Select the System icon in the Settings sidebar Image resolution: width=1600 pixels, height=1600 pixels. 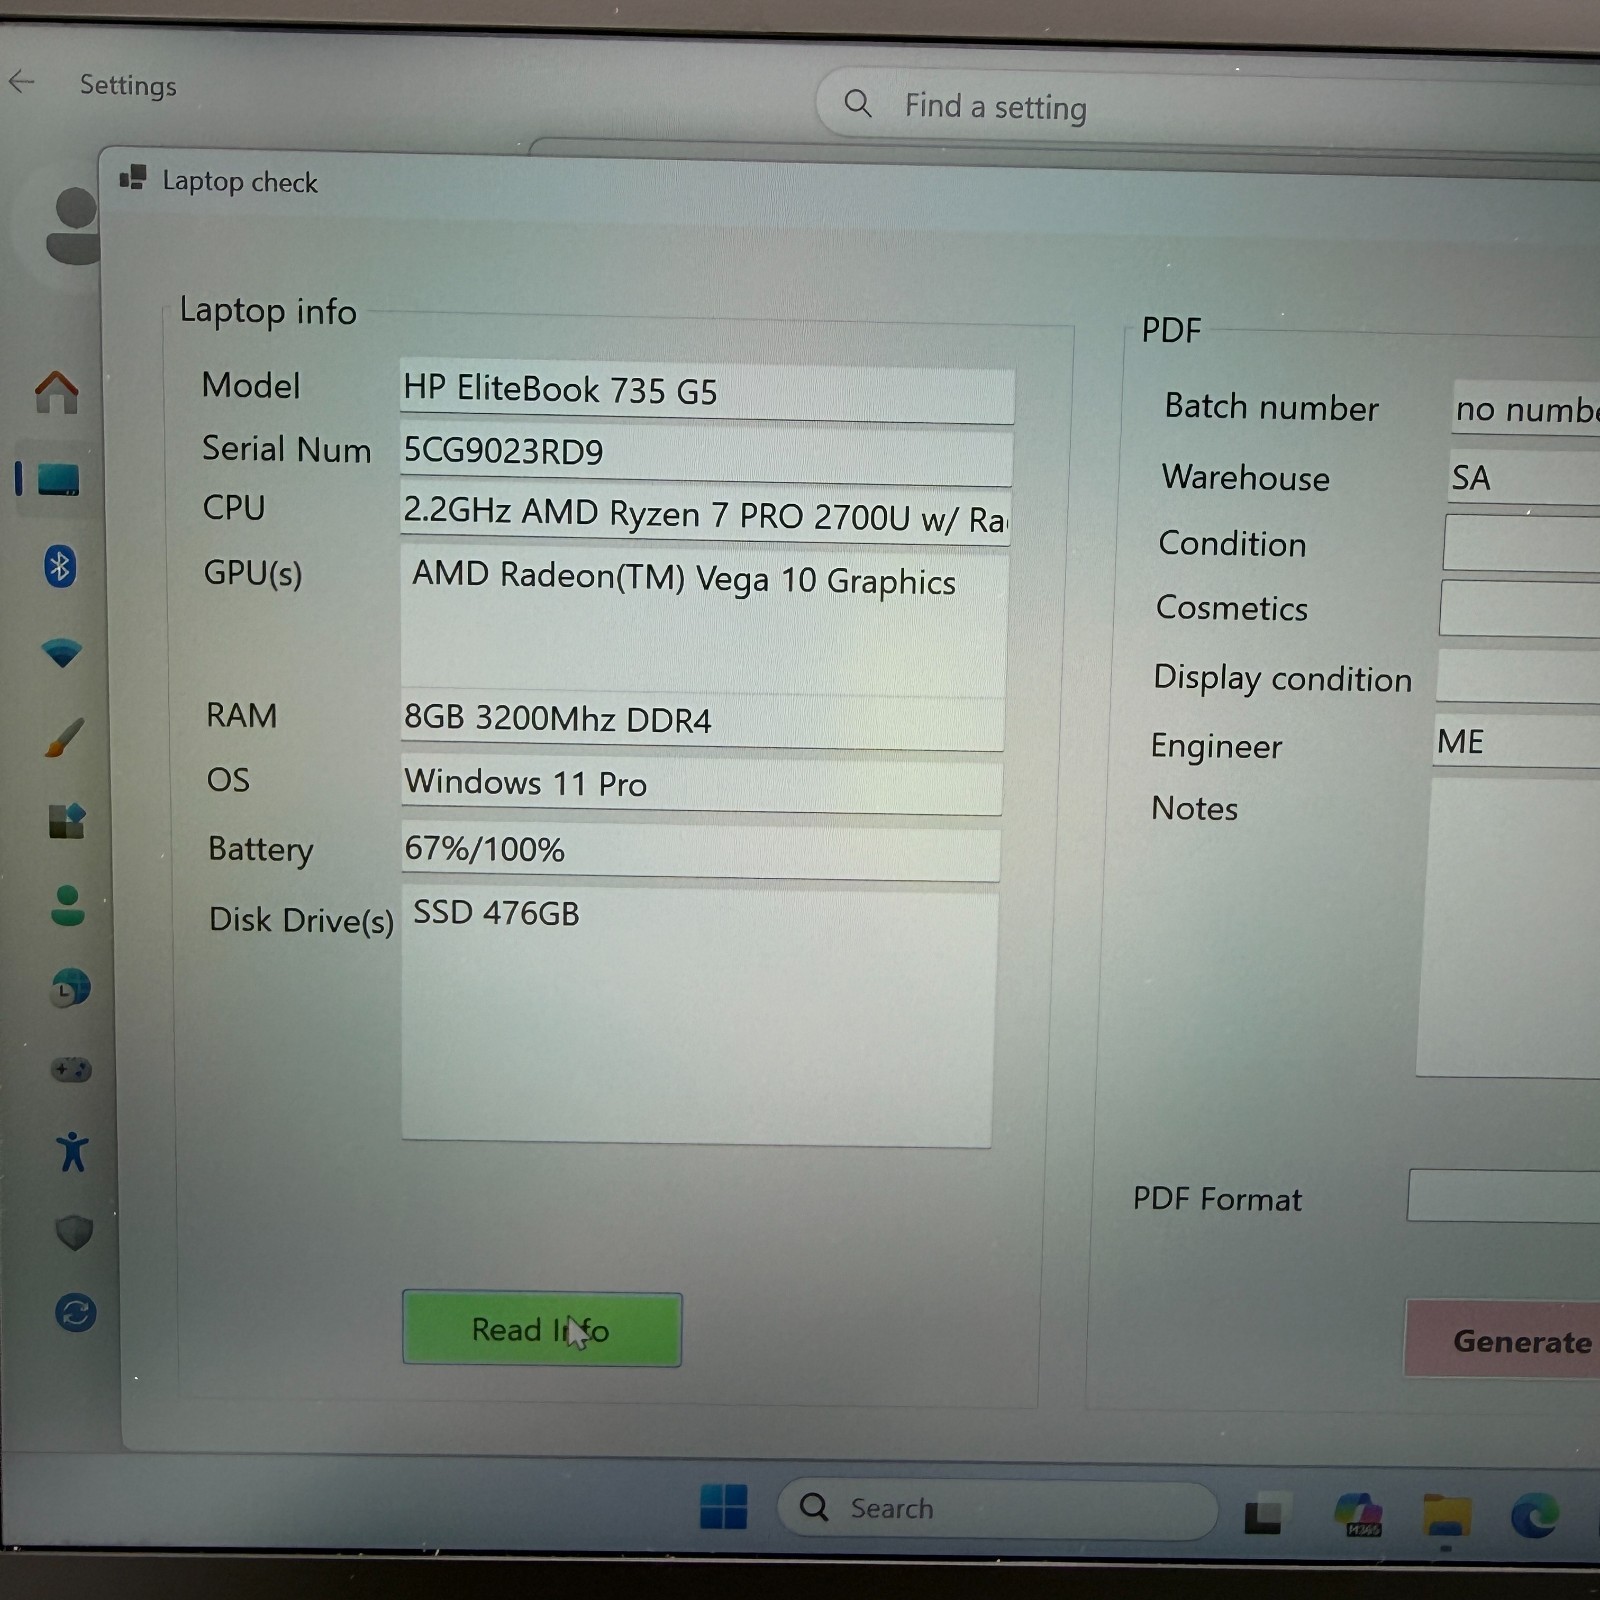58,479
